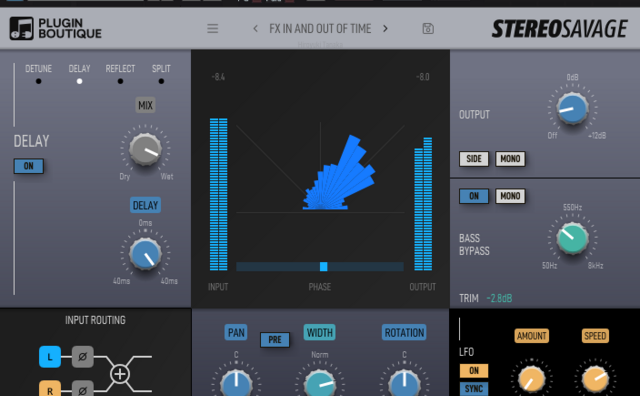Go to next preset with right chevron
Image resolution: width=640 pixels, height=396 pixels.
(385, 29)
